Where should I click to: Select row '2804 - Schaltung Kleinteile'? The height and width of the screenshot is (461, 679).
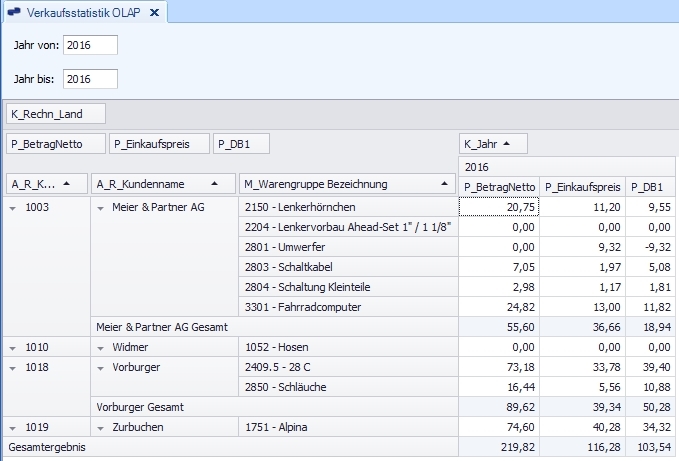(348, 287)
